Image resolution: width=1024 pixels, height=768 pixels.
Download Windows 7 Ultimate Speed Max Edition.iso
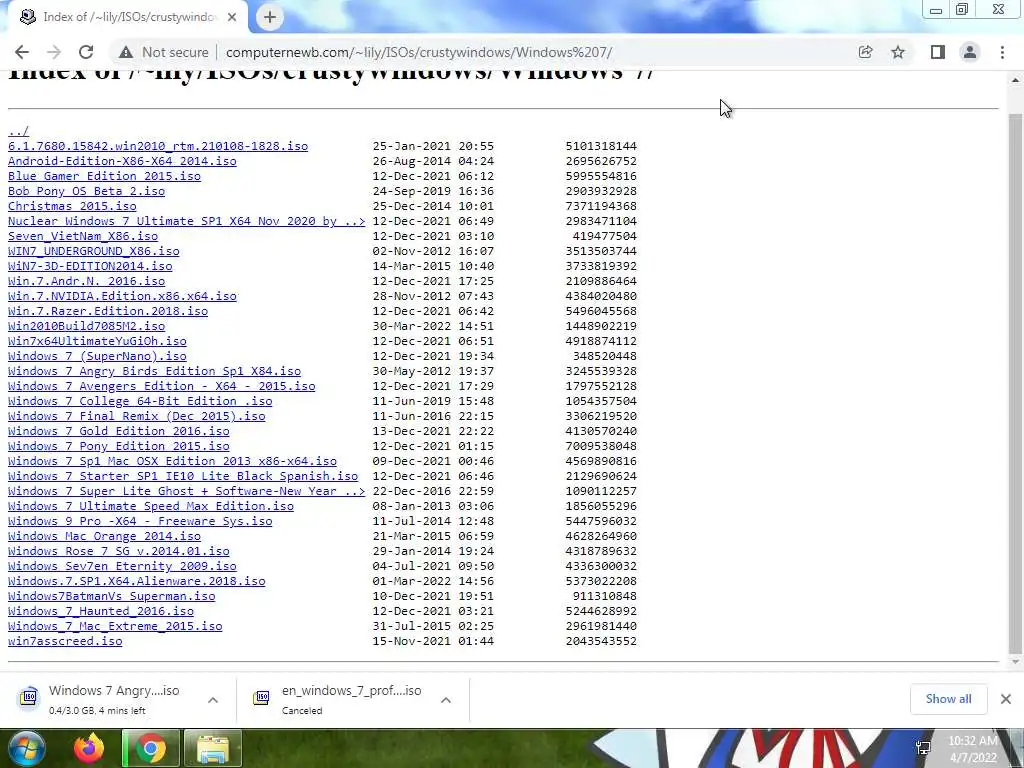click(151, 507)
